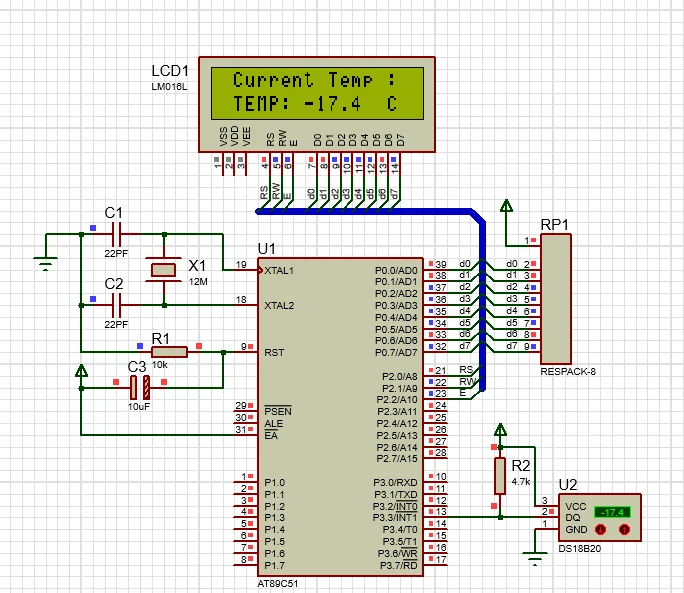The width and height of the screenshot is (684, 593).
Task: Click the 'P2.7/A15' pin label
Action: coord(397,459)
